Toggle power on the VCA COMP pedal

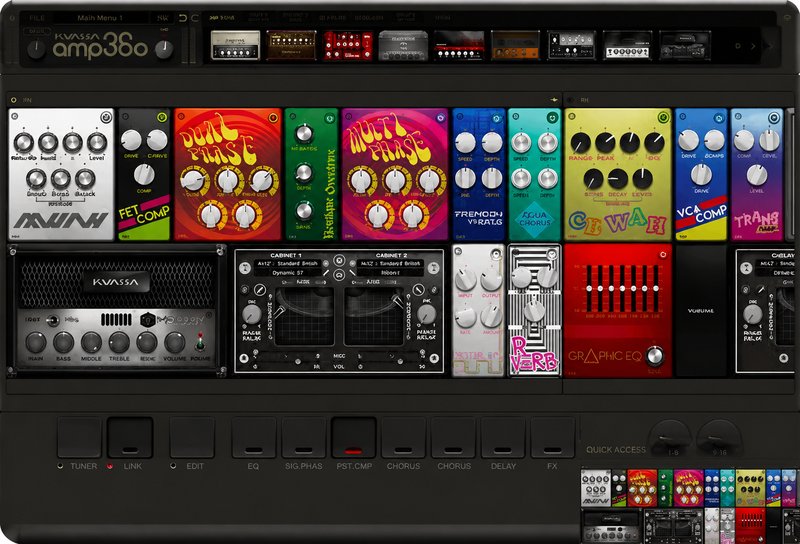718,118
